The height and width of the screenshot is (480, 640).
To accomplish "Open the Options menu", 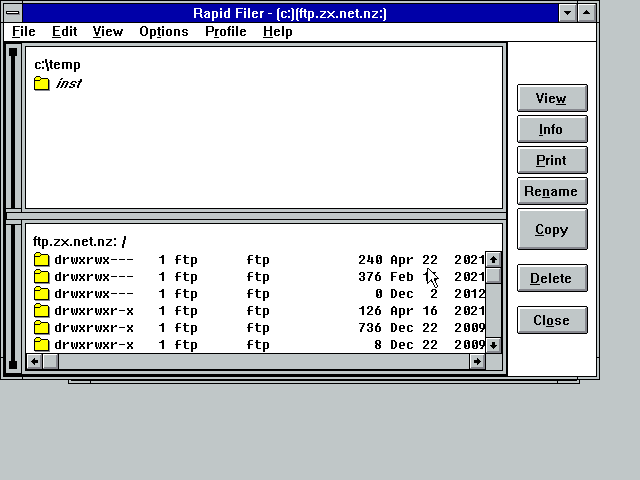I will point(164,31).
